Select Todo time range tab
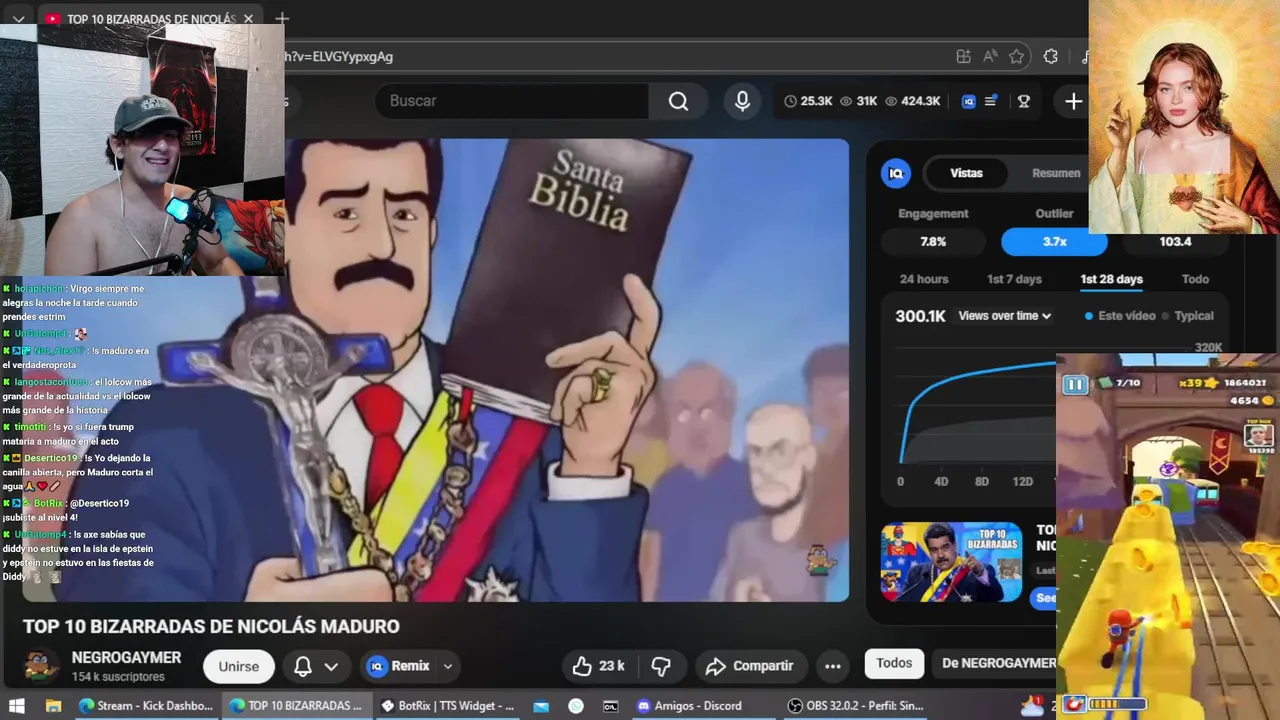 tap(1195, 279)
